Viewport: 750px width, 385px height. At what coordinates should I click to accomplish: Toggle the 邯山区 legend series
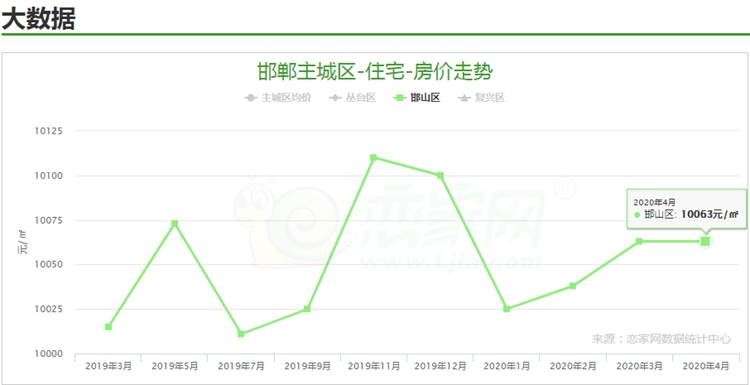[x=417, y=98]
